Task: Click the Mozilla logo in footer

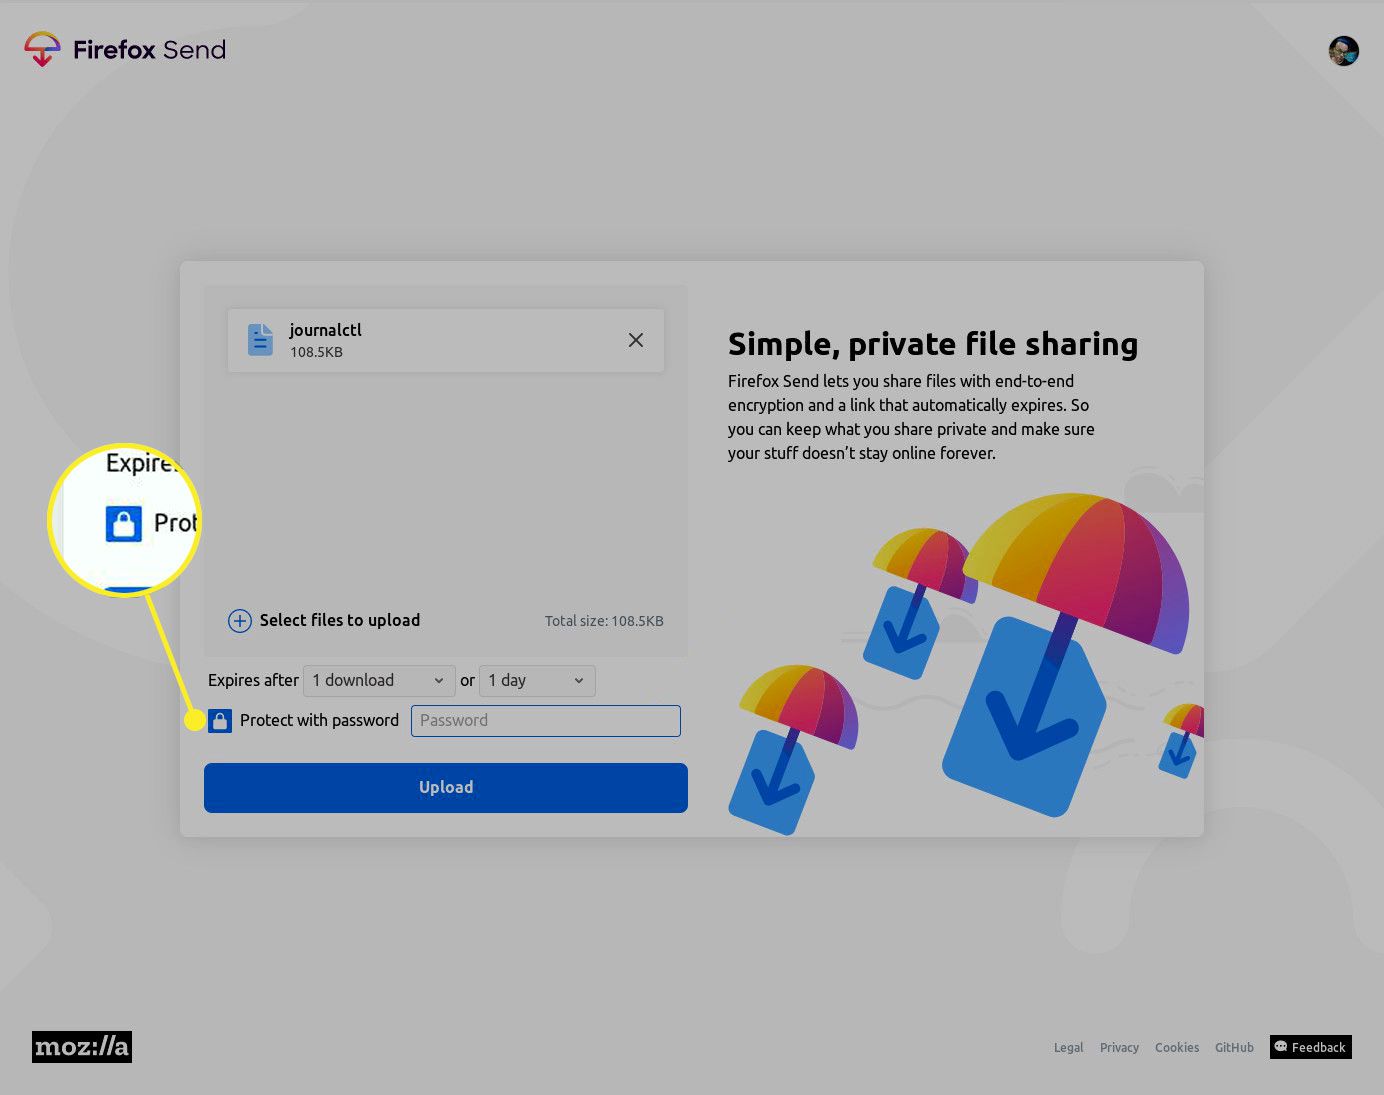Action: pyautogui.click(x=82, y=1047)
